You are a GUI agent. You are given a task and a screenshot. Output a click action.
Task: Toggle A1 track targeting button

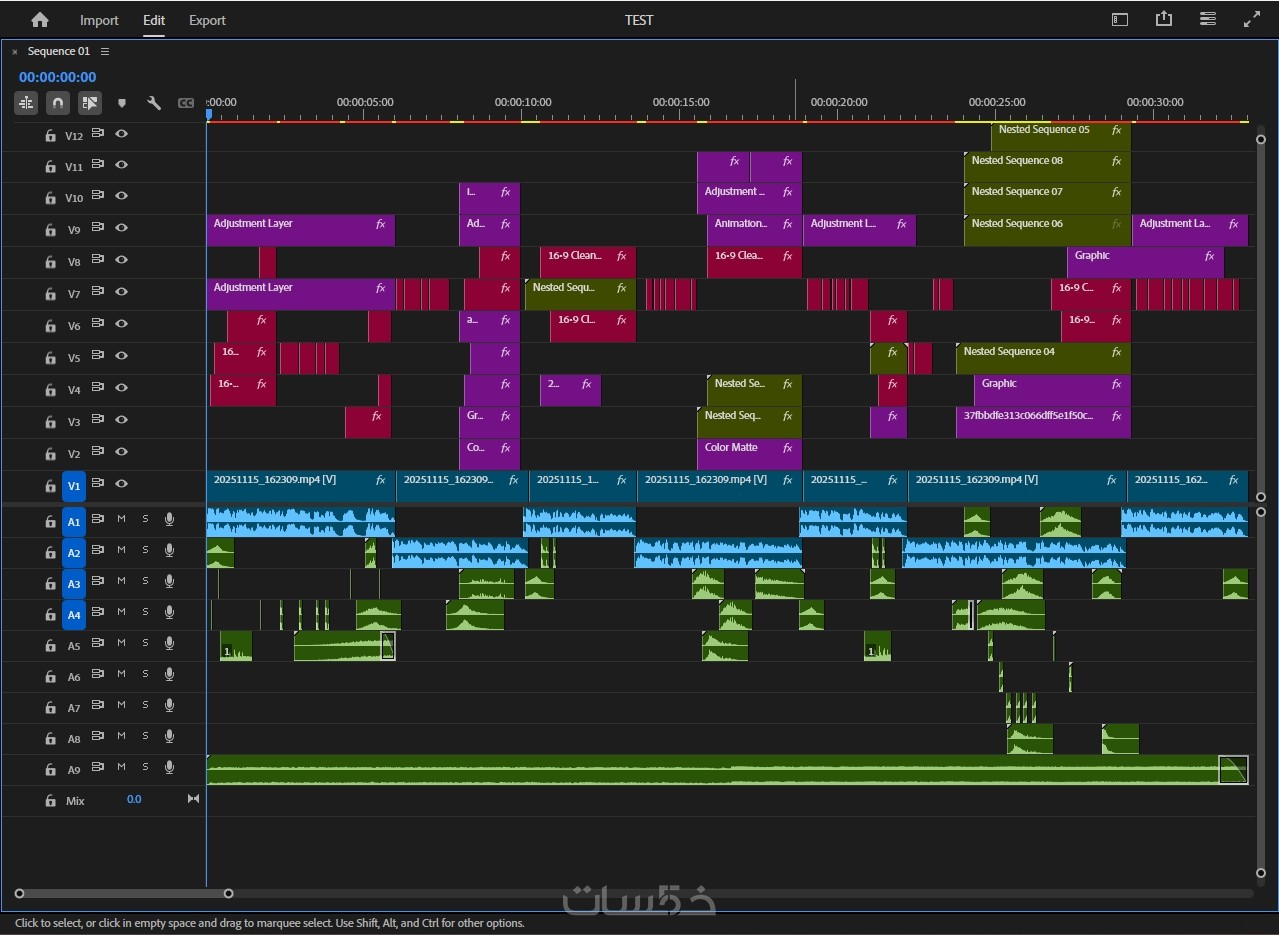[x=74, y=521]
